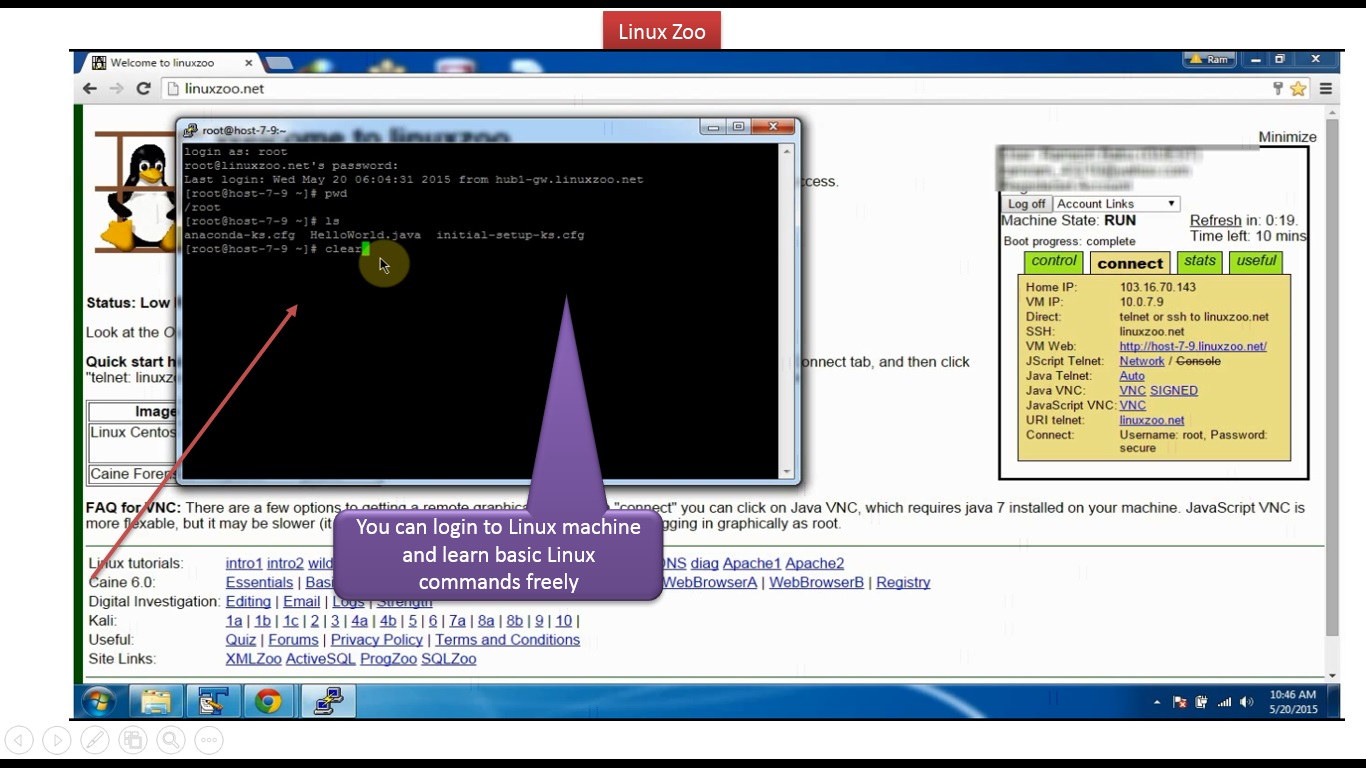Reload the linuxzoo page
The width and height of the screenshot is (1366, 768).
coord(143,88)
